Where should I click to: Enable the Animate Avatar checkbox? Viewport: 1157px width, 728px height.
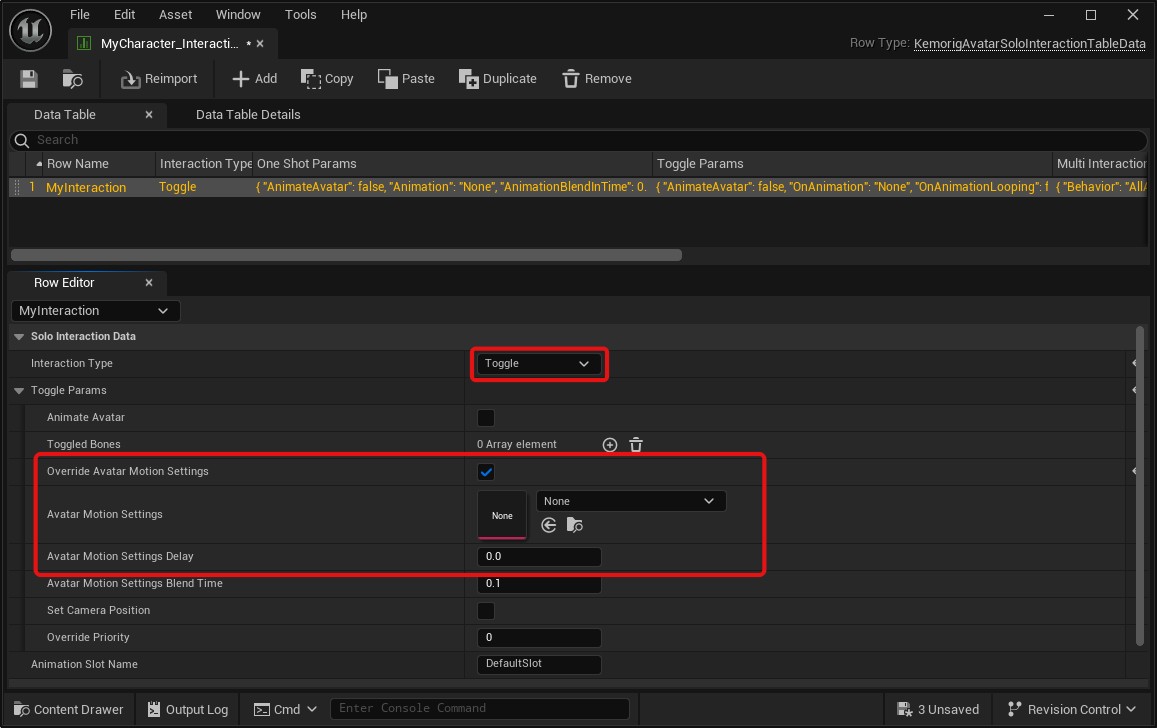[486, 418]
